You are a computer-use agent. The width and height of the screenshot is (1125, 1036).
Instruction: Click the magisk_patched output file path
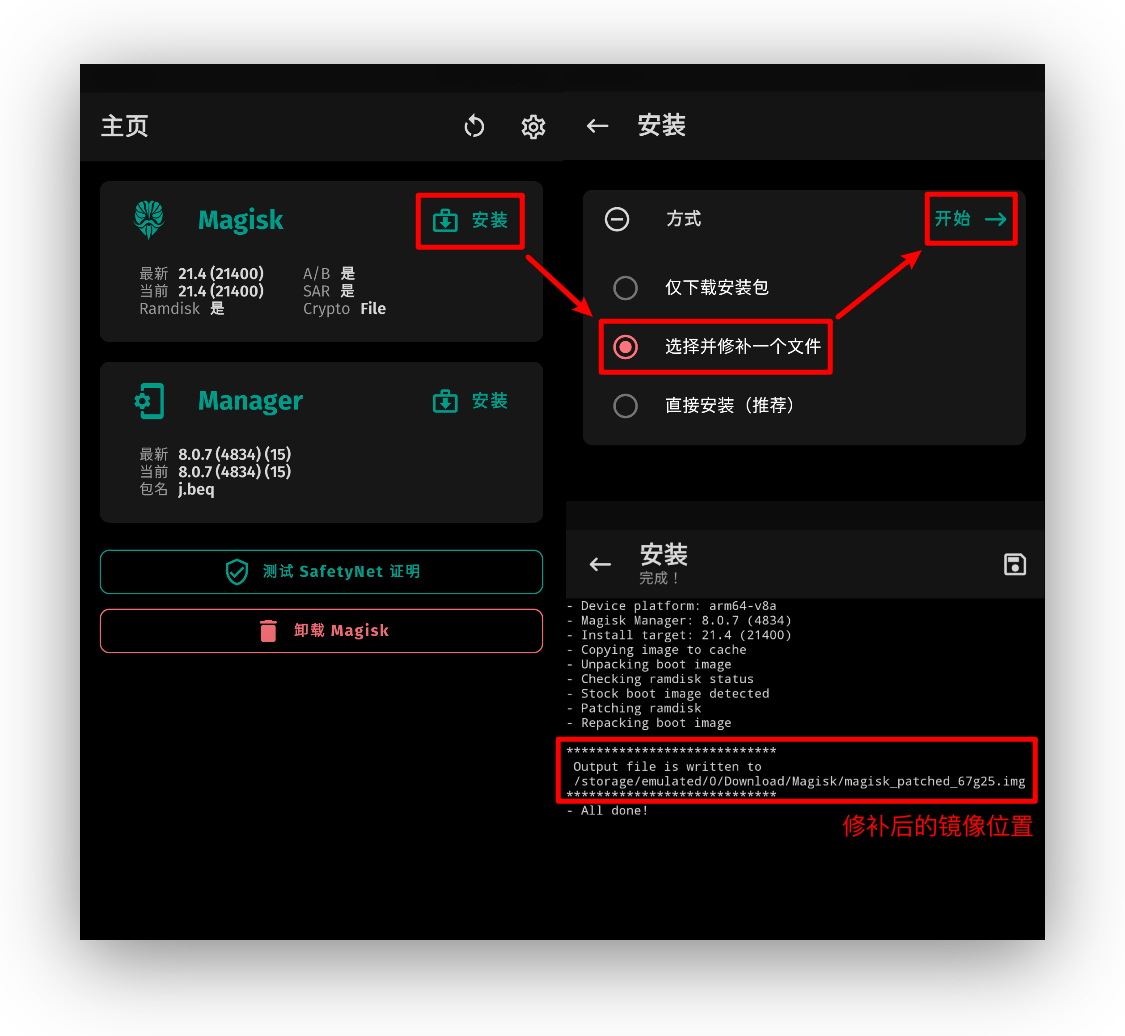pos(799,781)
